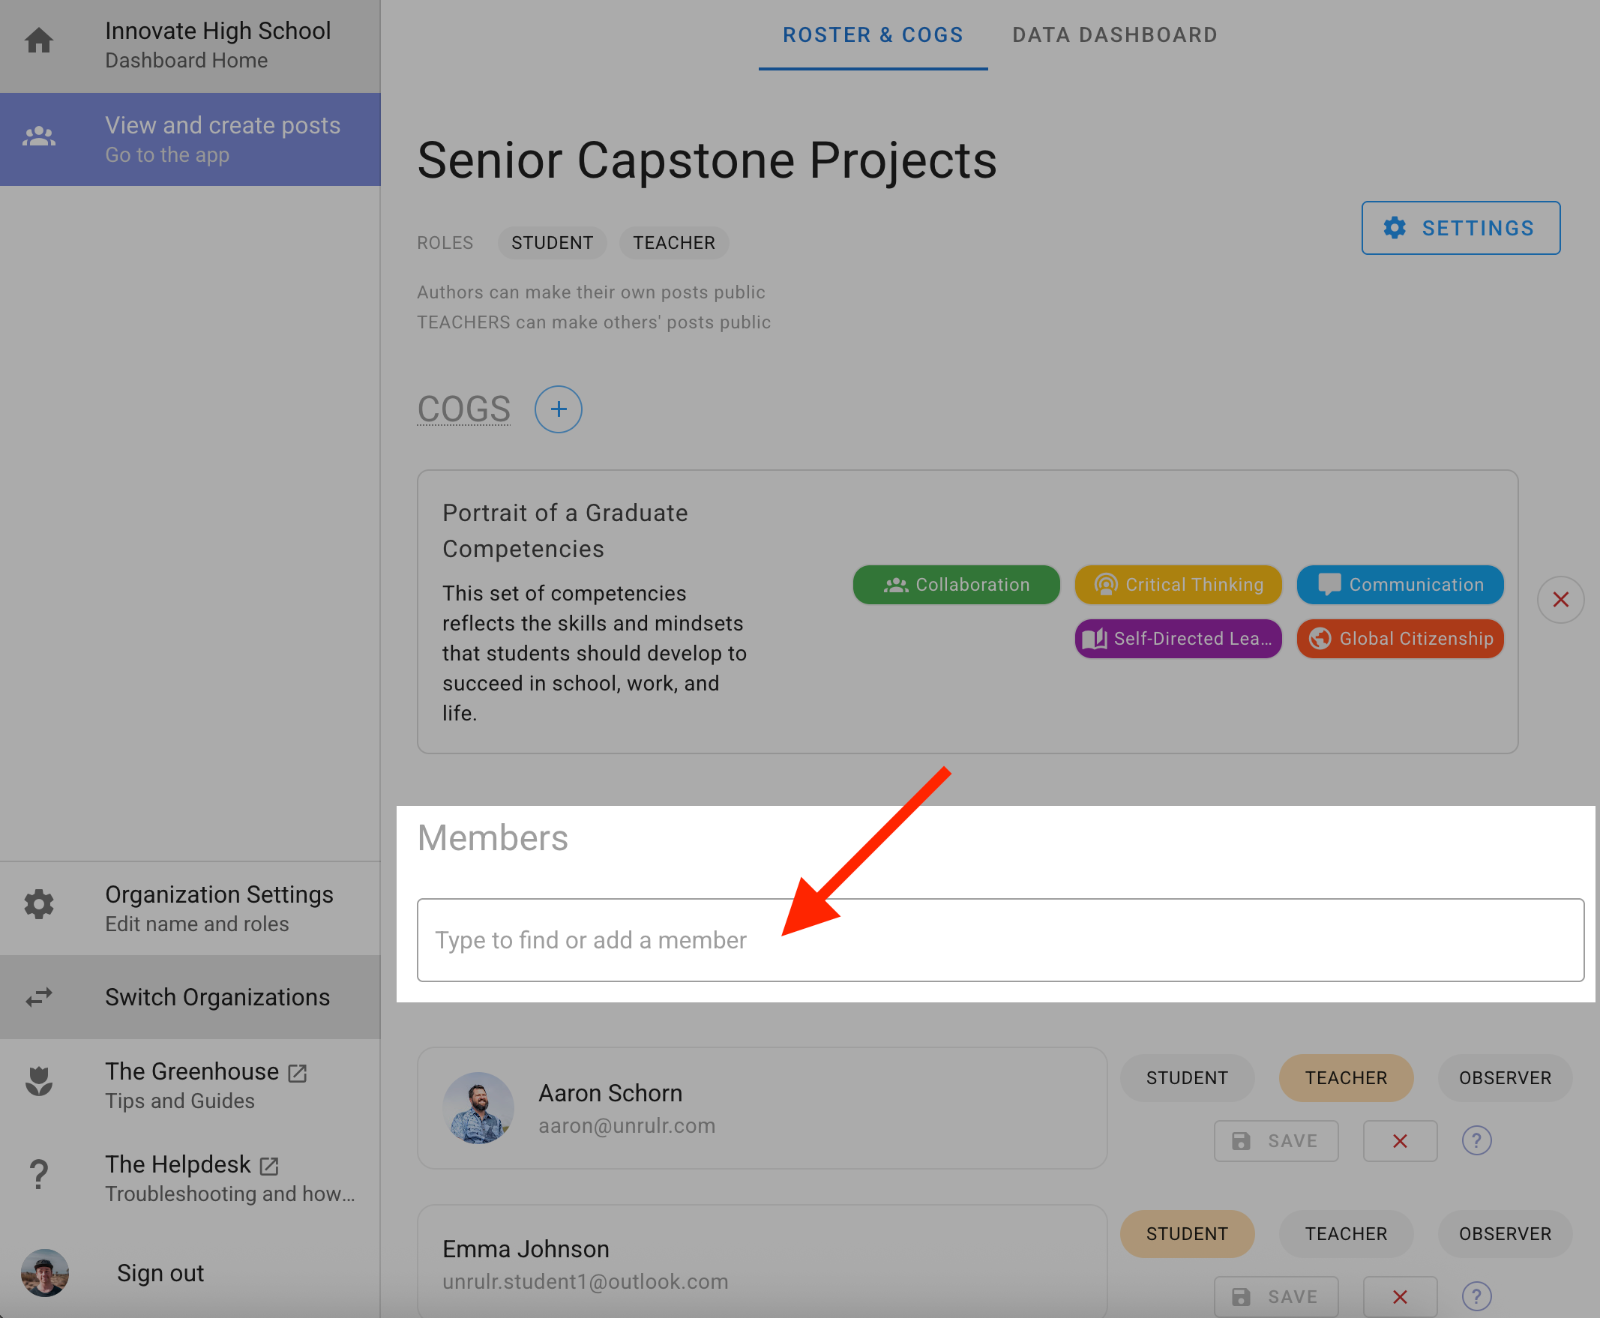Switch to the DATA DASHBOARD tab
The width and height of the screenshot is (1600, 1318).
(1114, 34)
